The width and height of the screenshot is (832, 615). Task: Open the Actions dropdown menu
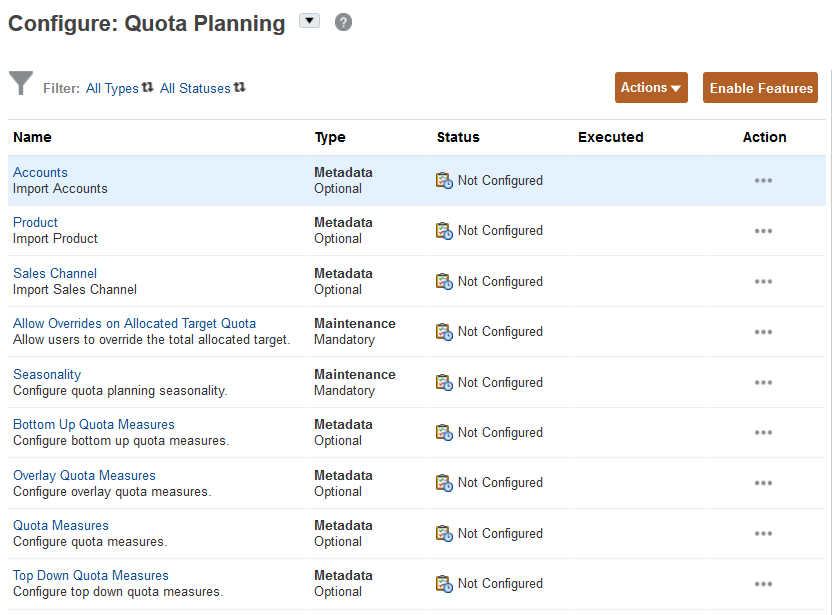click(x=651, y=87)
